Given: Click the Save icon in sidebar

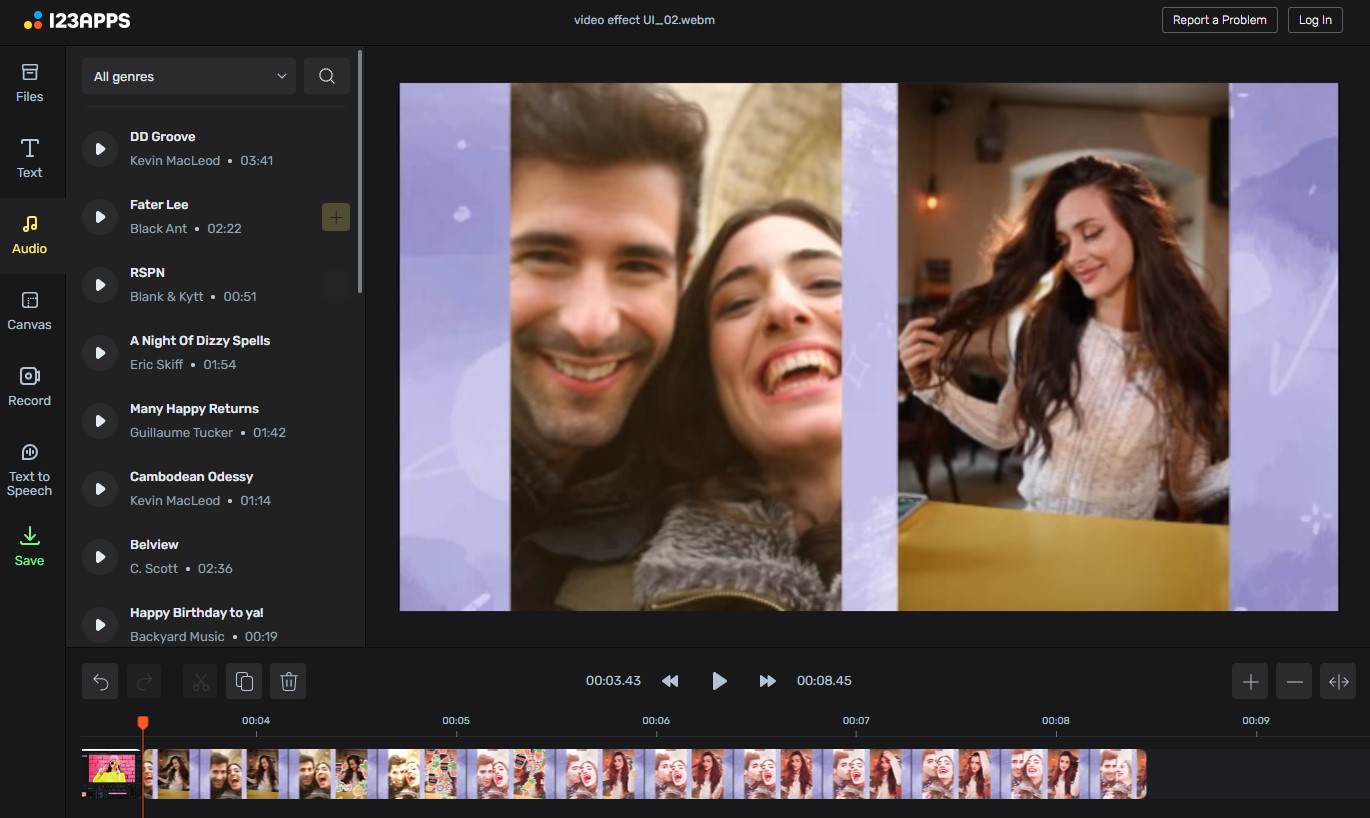Looking at the screenshot, I should 29,545.
